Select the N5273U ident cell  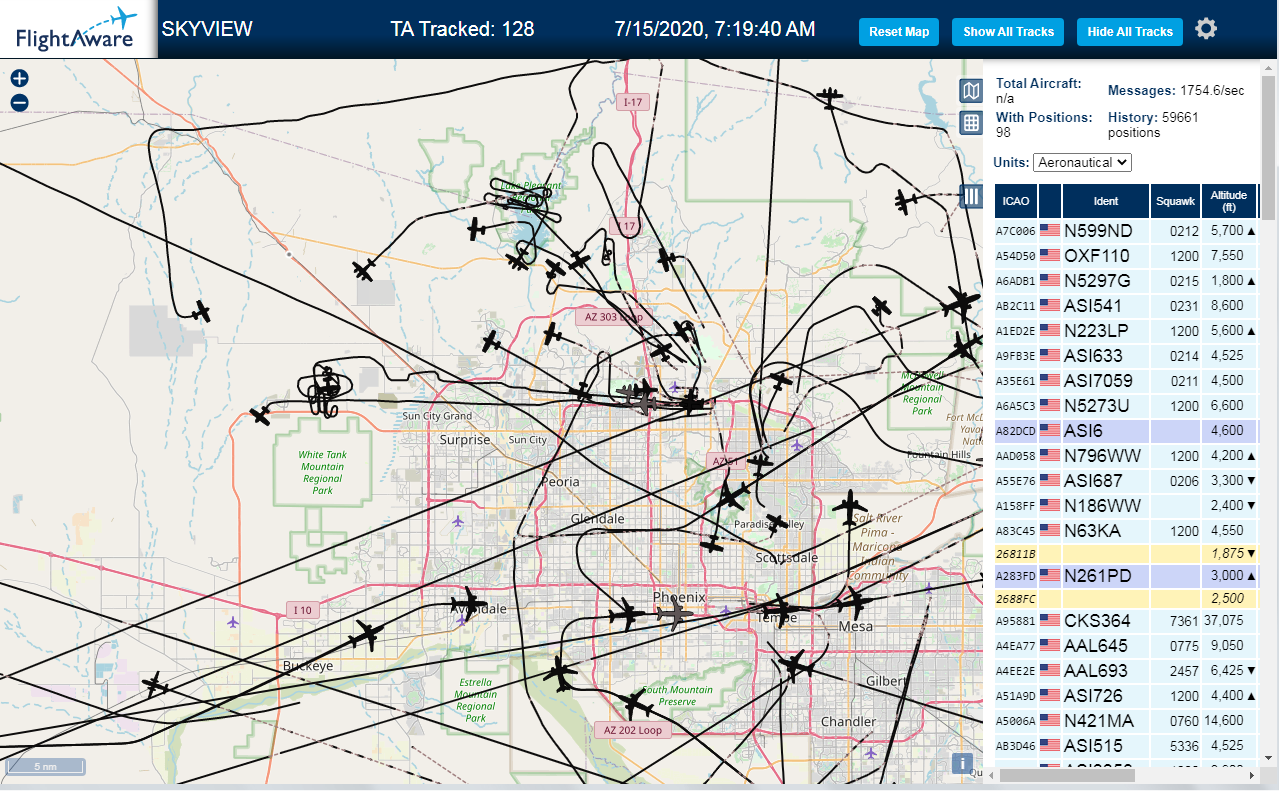tap(1106, 406)
